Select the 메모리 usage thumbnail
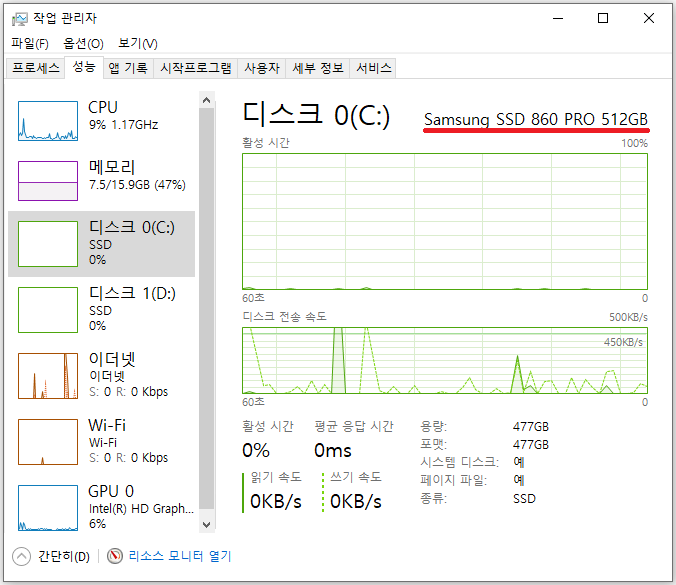The image size is (676, 585). tap(48, 181)
